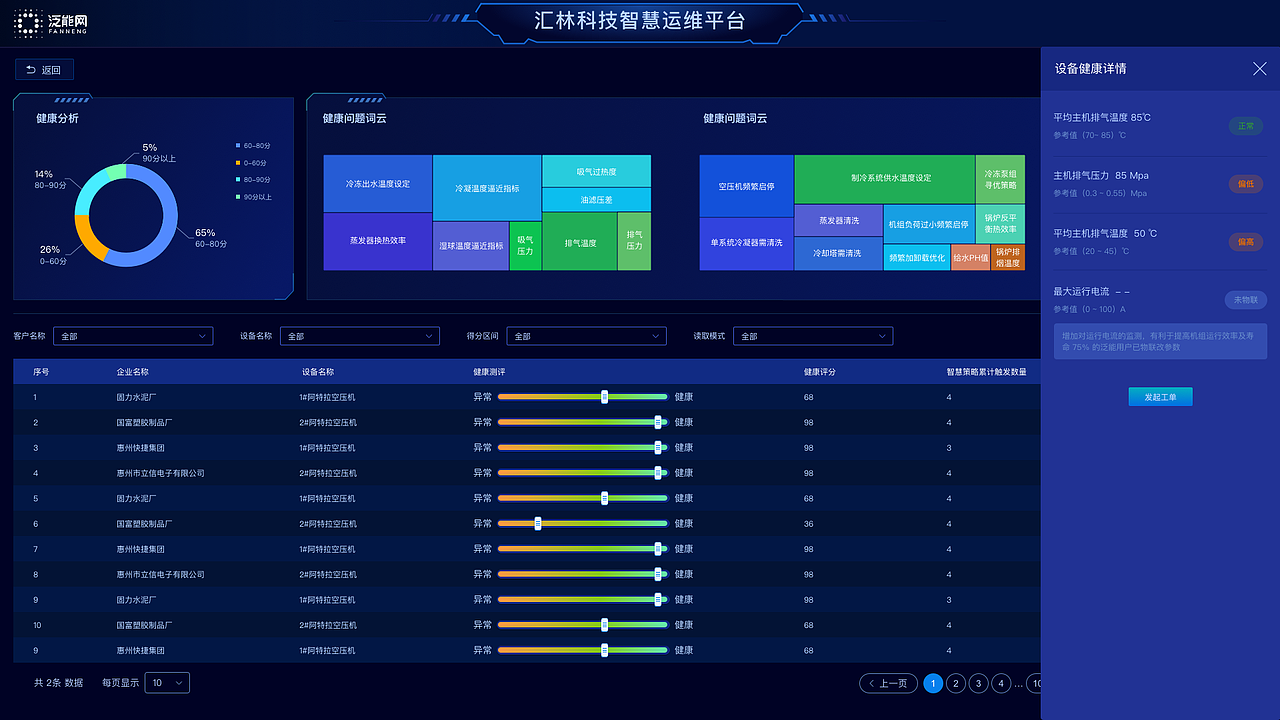Click the 油滤压差 block
This screenshot has height=720, width=1280.
[597, 200]
